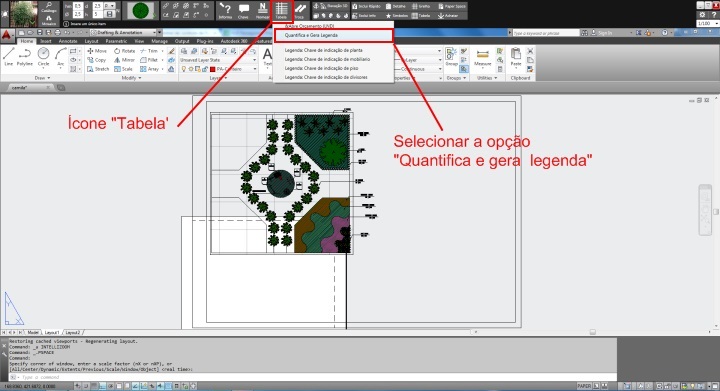Click the Paper Space toolbar button

[452, 6]
